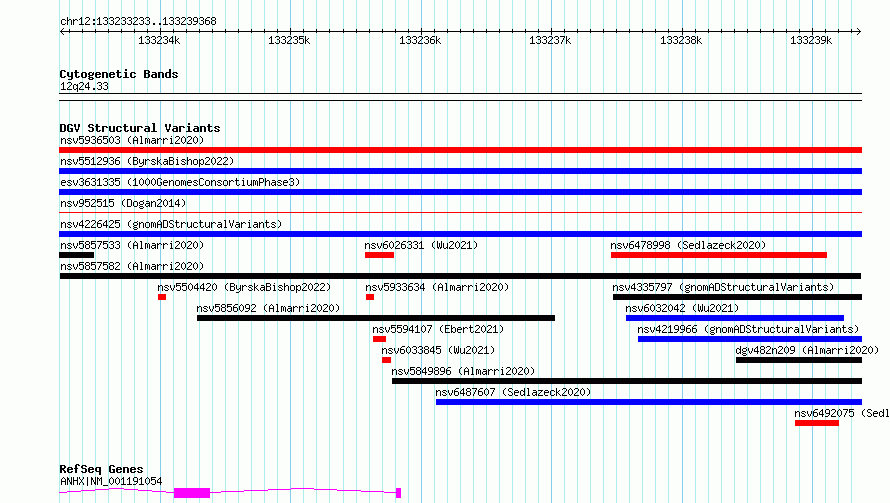Click the right arrow of the ruler

859,32
